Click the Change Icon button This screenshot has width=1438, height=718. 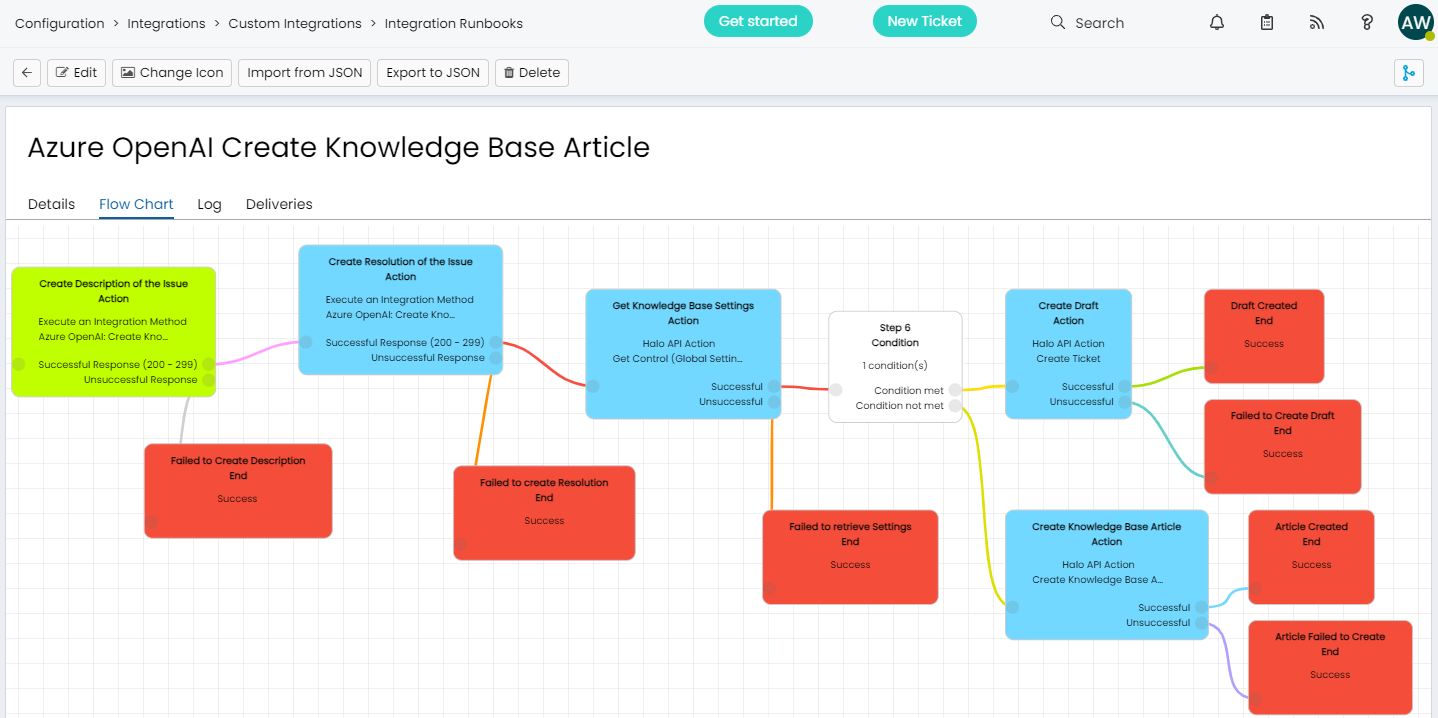click(x=172, y=73)
